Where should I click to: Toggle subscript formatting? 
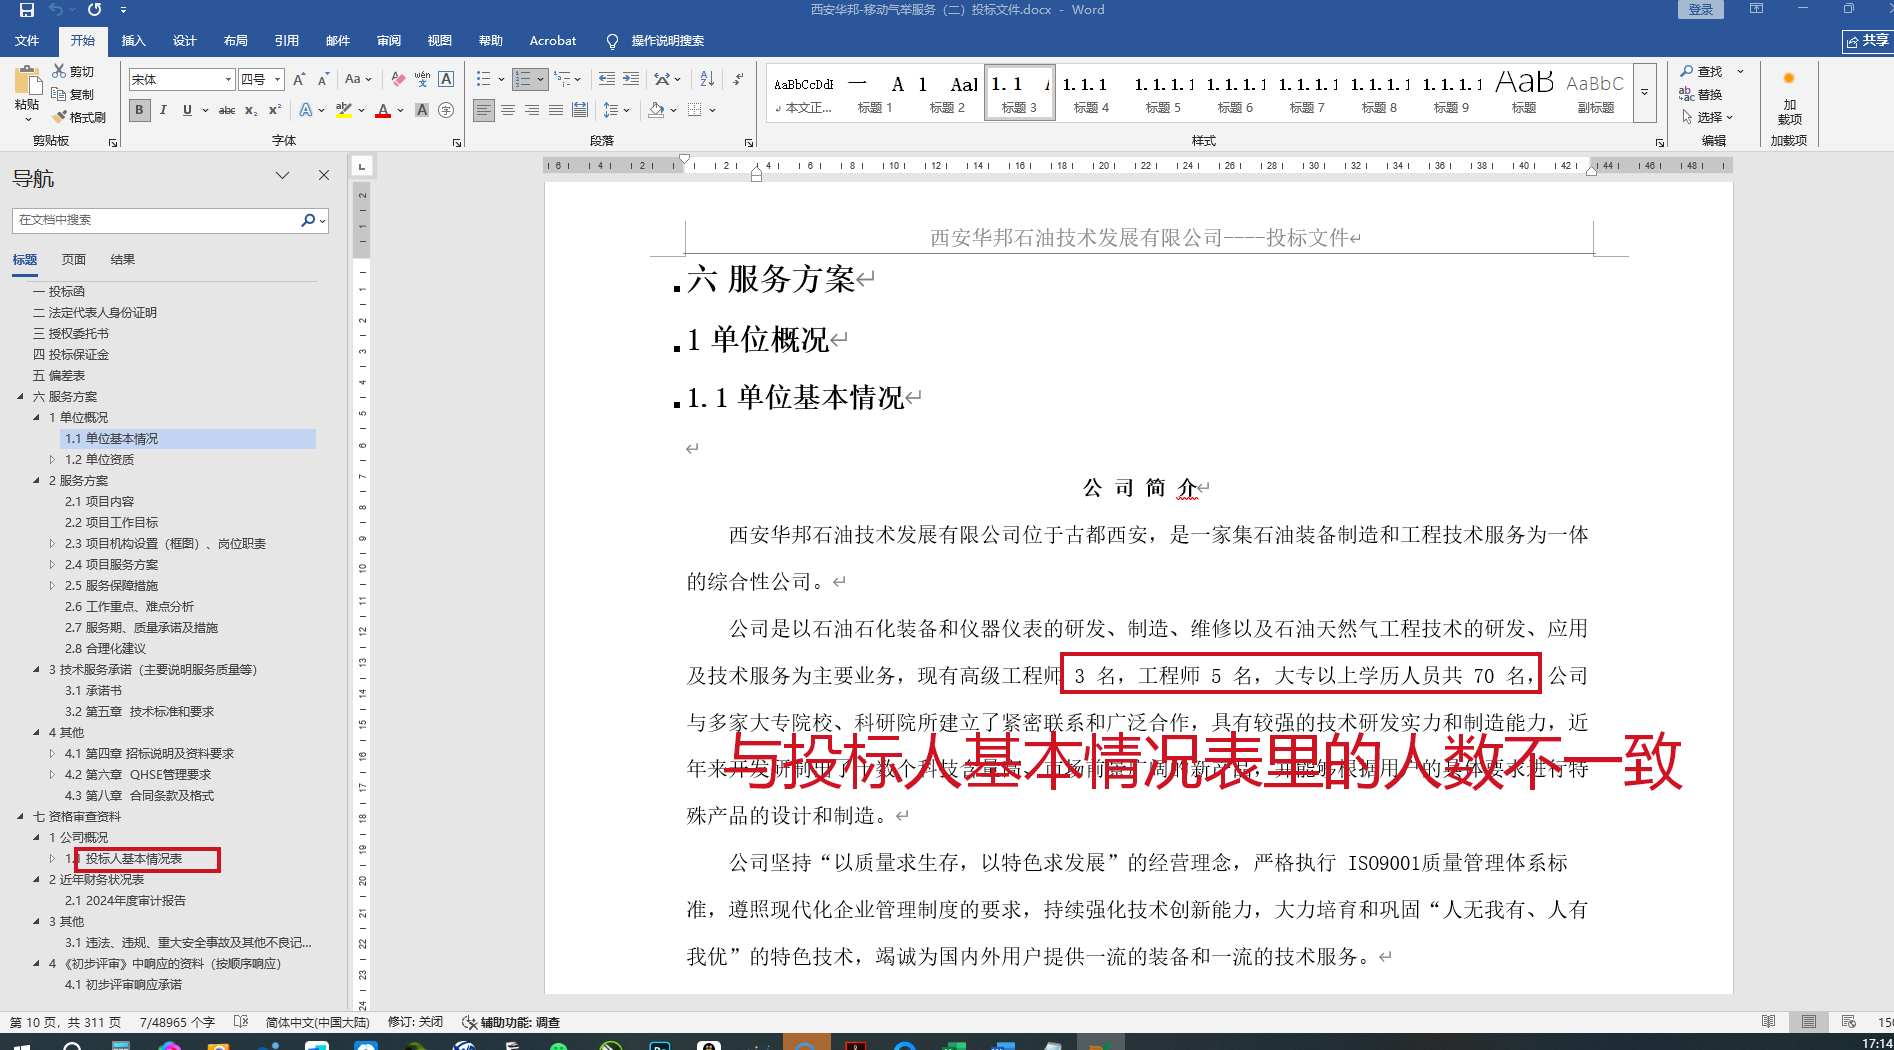pyautogui.click(x=251, y=110)
